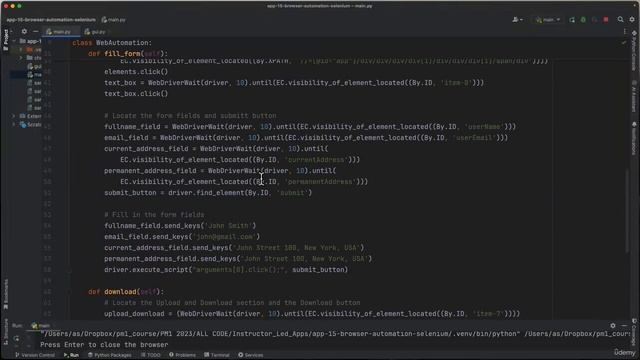Click the '# Fill in the form fields' comment

pos(154,215)
